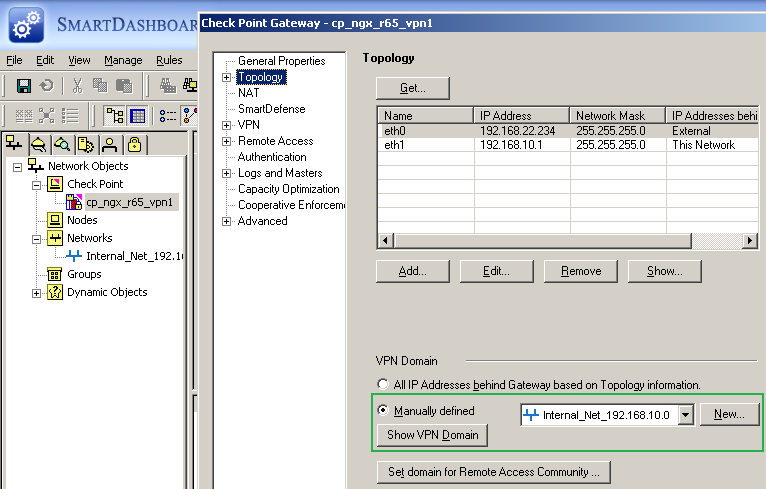Collapse the Network Objects tree root
Viewport: 766px width, 489px height.
tap(17, 167)
